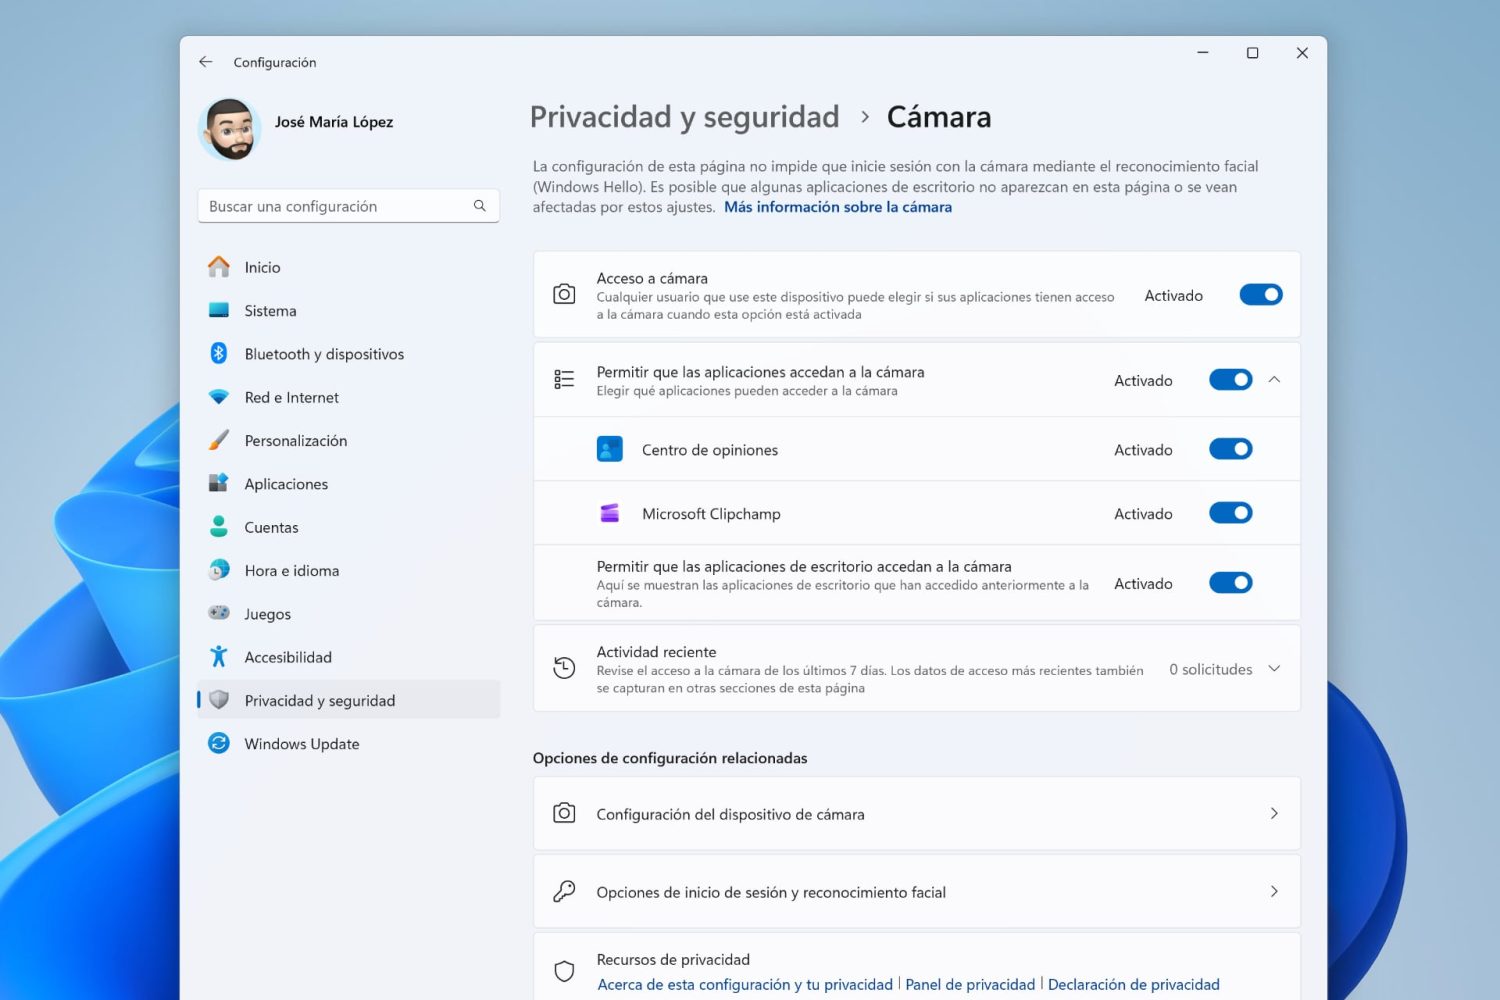Click the Red e Internet globe icon

coord(219,397)
